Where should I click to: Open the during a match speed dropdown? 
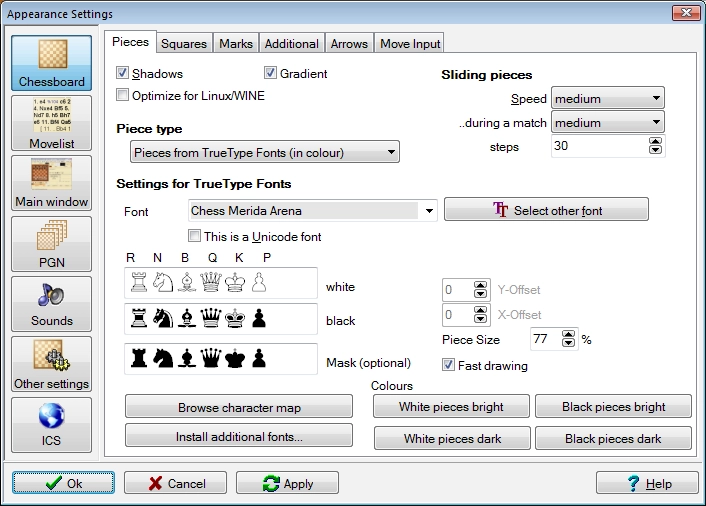coord(608,122)
